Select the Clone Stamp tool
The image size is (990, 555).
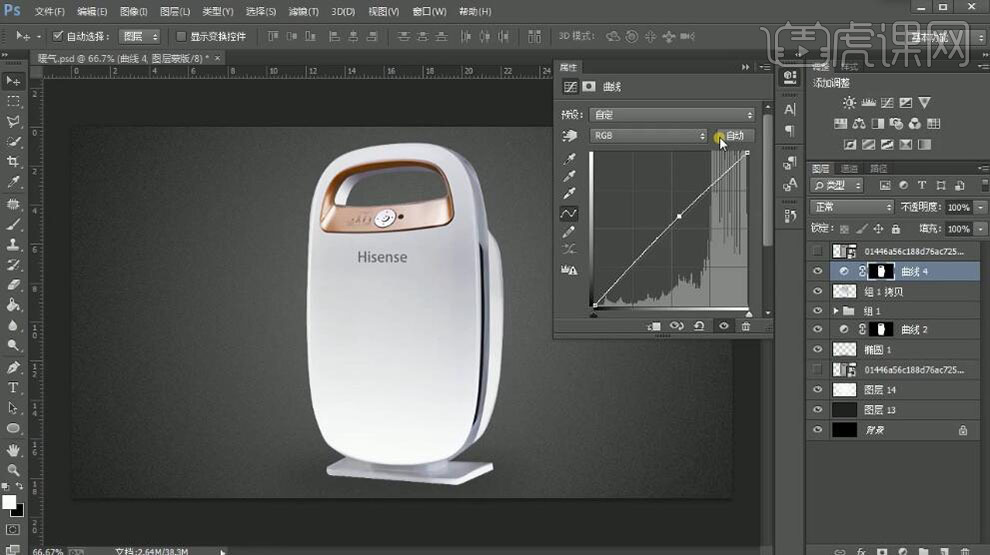coord(13,245)
